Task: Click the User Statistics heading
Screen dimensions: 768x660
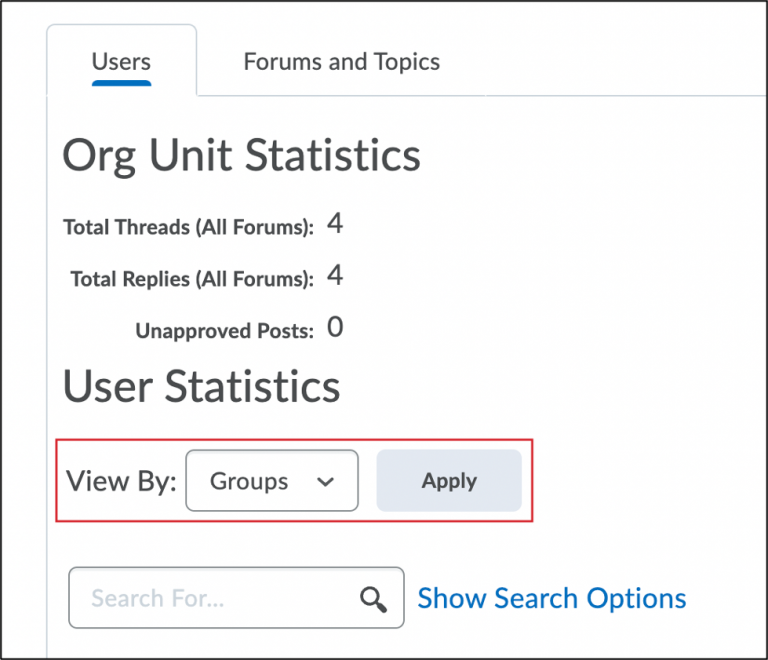Action: coord(201,387)
